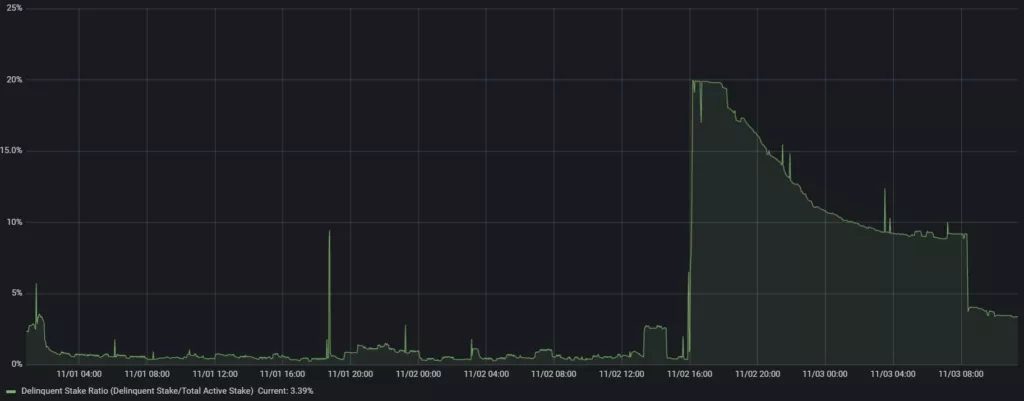Select the 11/01 04:00 time axis label
1024x401 pixels.
point(78,374)
